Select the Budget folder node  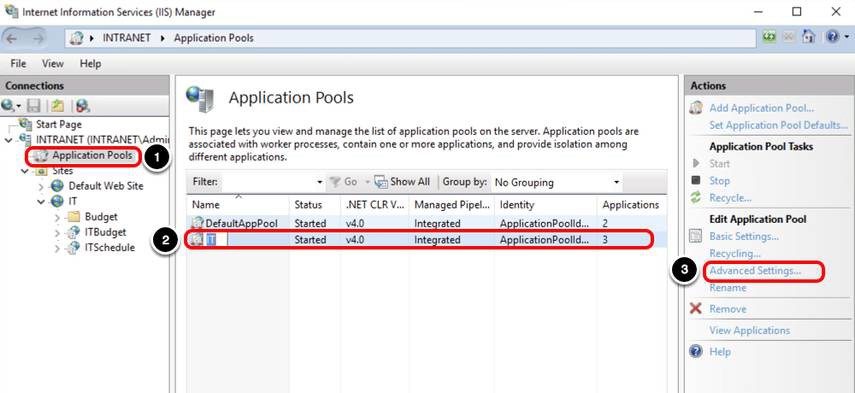coord(101,216)
